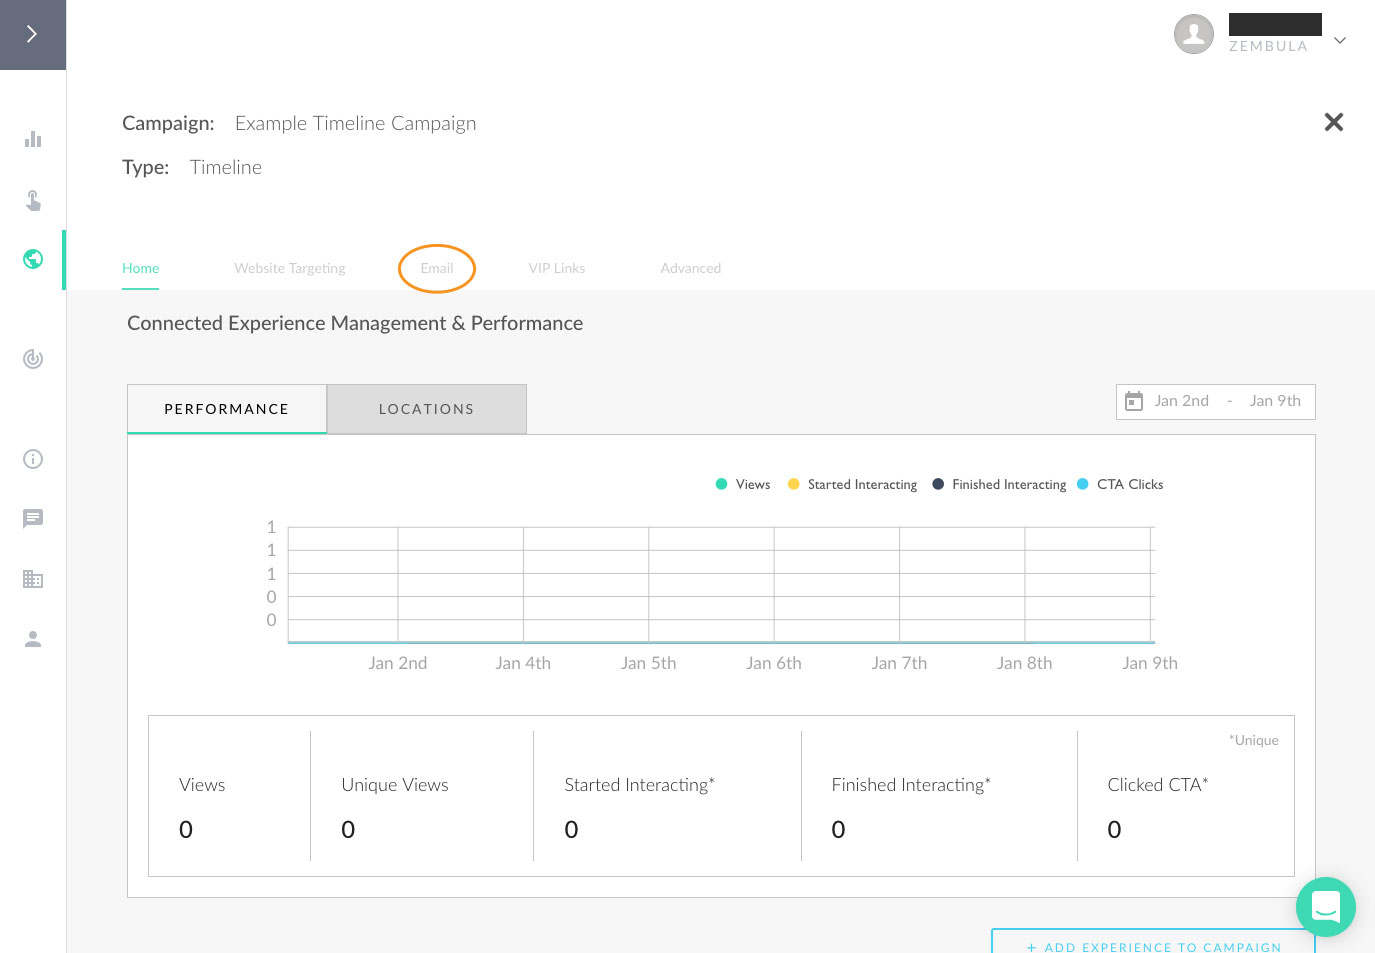
Task: Set the start date Jan 2nd
Action: point(1182,401)
